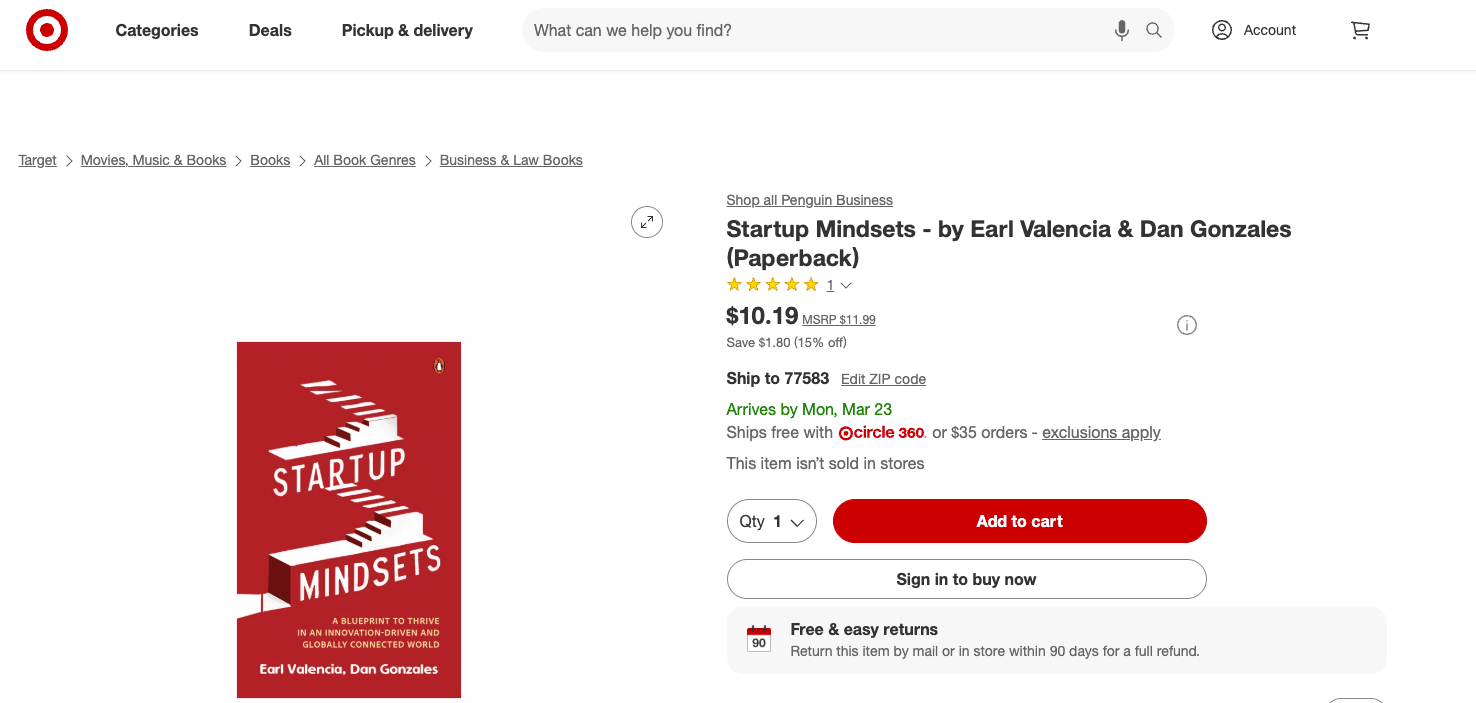Expand the book cover image fullscreen
The height and width of the screenshot is (703, 1476).
[x=647, y=222]
